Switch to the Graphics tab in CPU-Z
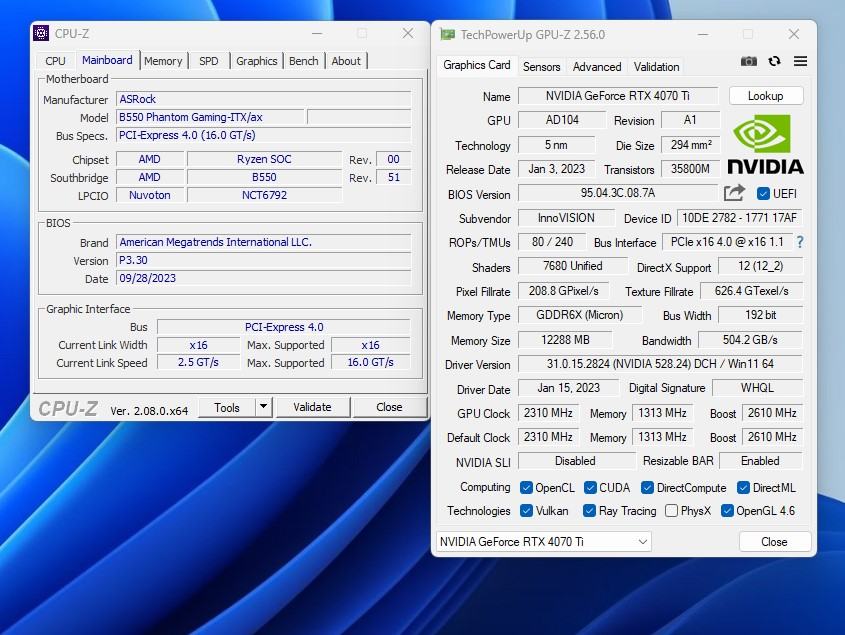The width and height of the screenshot is (845, 635). click(257, 61)
